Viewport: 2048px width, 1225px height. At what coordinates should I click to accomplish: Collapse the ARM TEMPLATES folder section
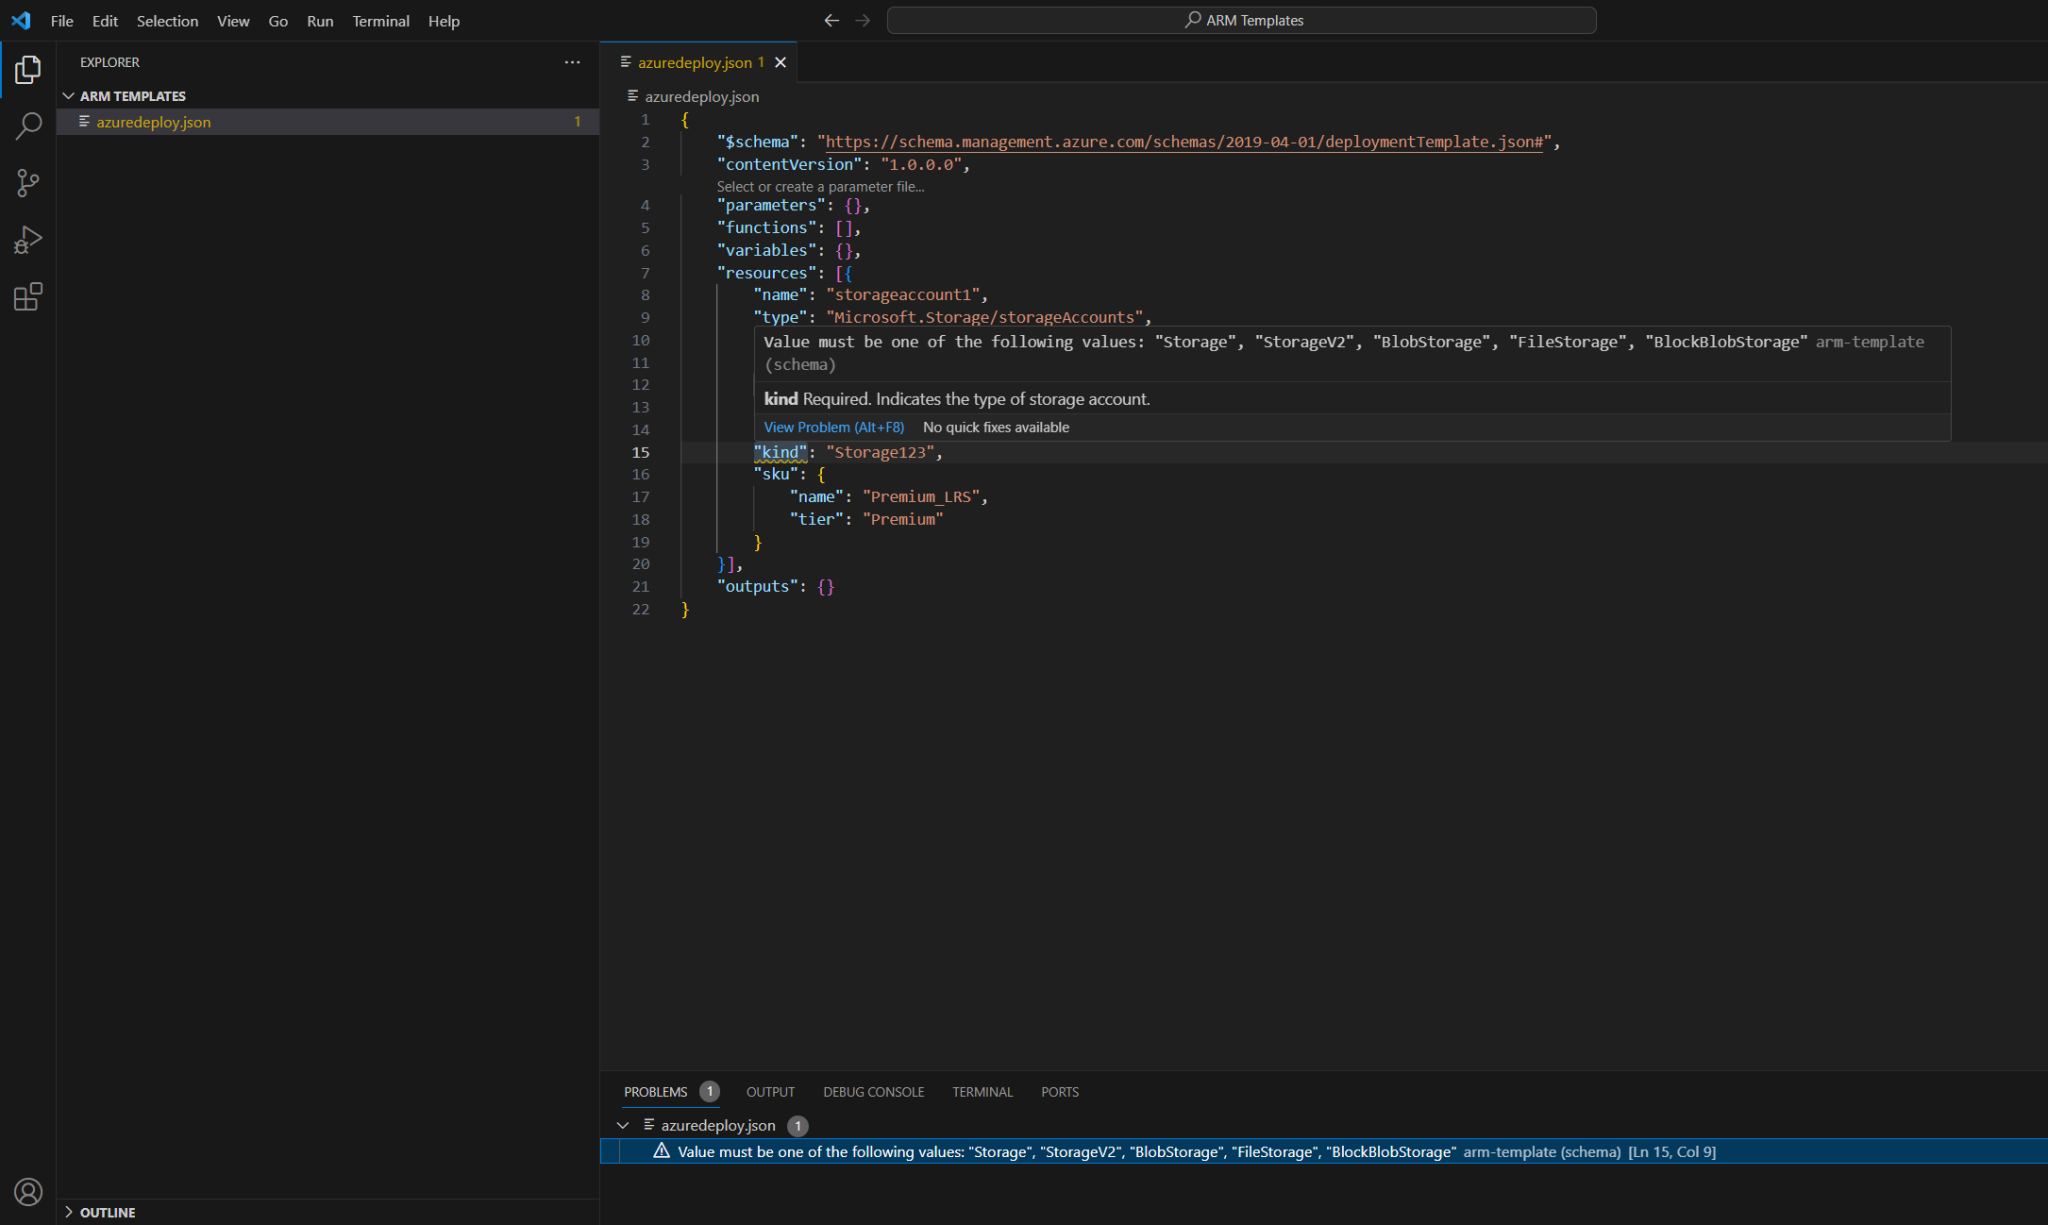68,95
